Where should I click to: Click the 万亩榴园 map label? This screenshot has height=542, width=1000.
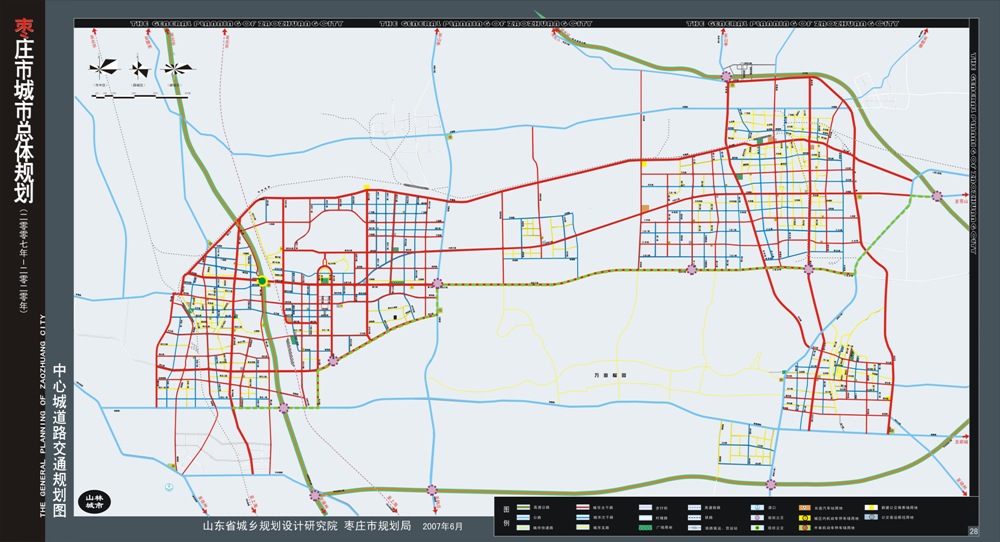point(610,376)
